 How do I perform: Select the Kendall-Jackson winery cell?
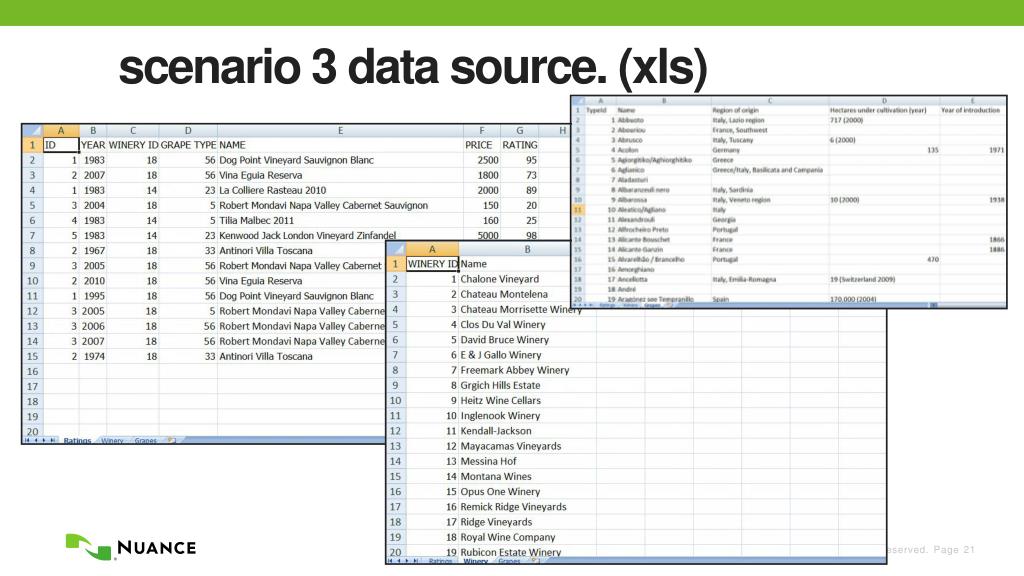496,431
